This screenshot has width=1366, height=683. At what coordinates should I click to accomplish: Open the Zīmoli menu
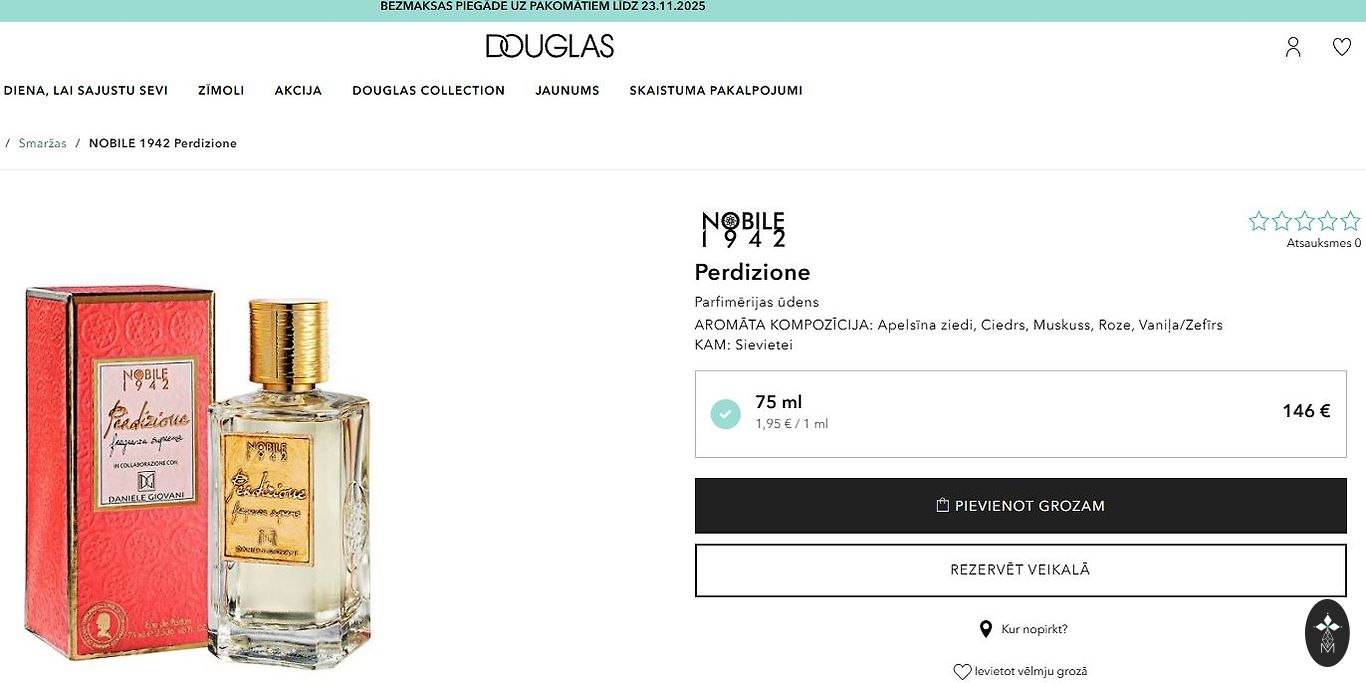(221, 90)
